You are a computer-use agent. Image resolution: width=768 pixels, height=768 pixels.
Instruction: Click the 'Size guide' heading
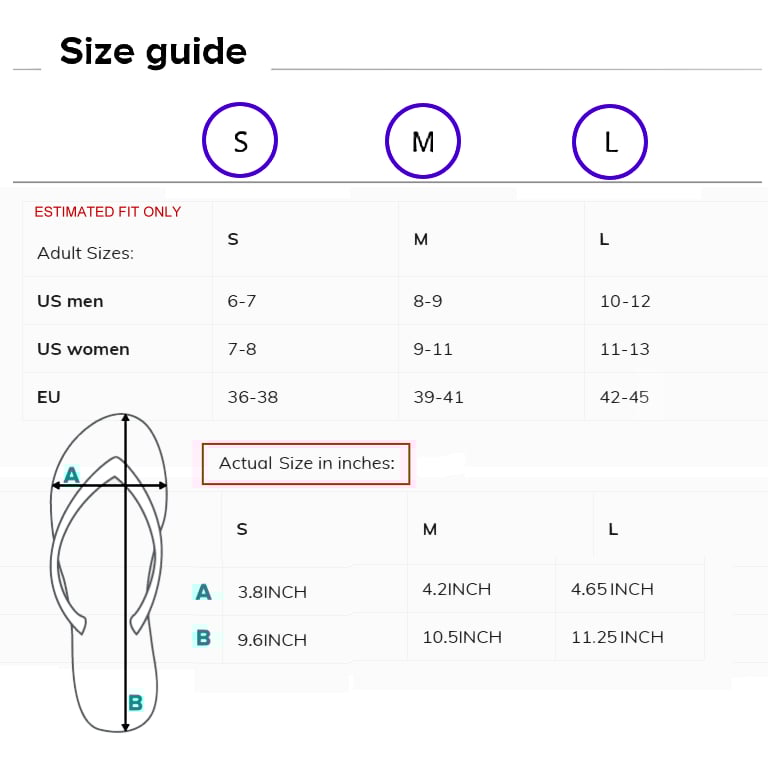[x=153, y=51]
